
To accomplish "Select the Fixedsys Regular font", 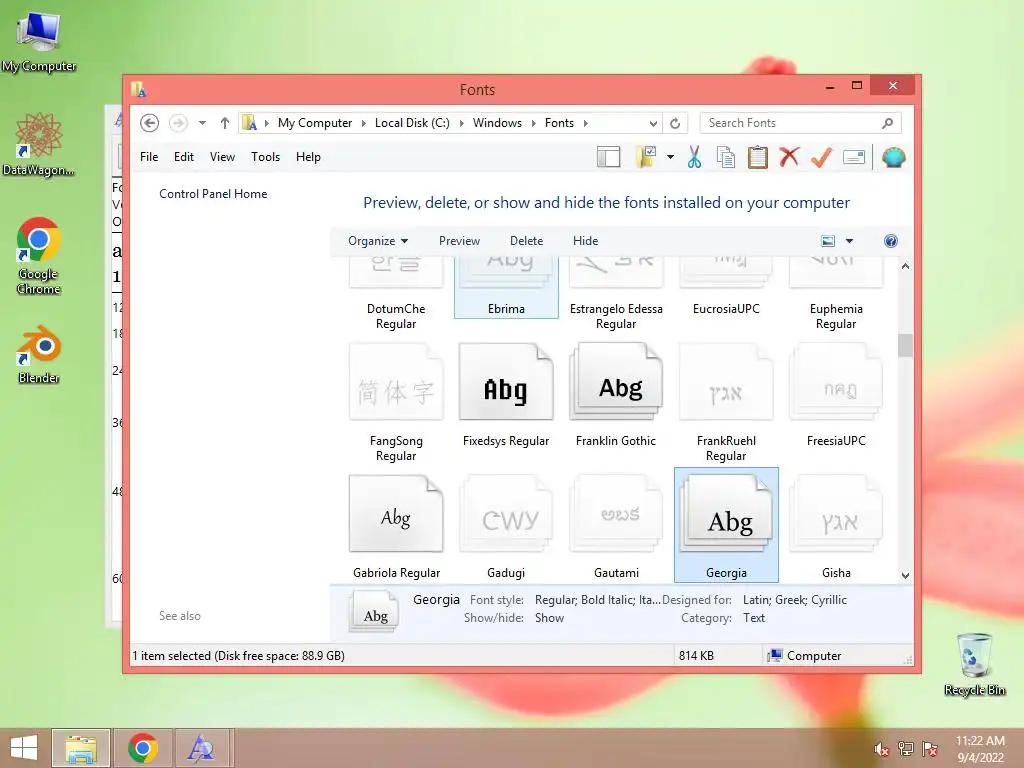I will (x=506, y=395).
